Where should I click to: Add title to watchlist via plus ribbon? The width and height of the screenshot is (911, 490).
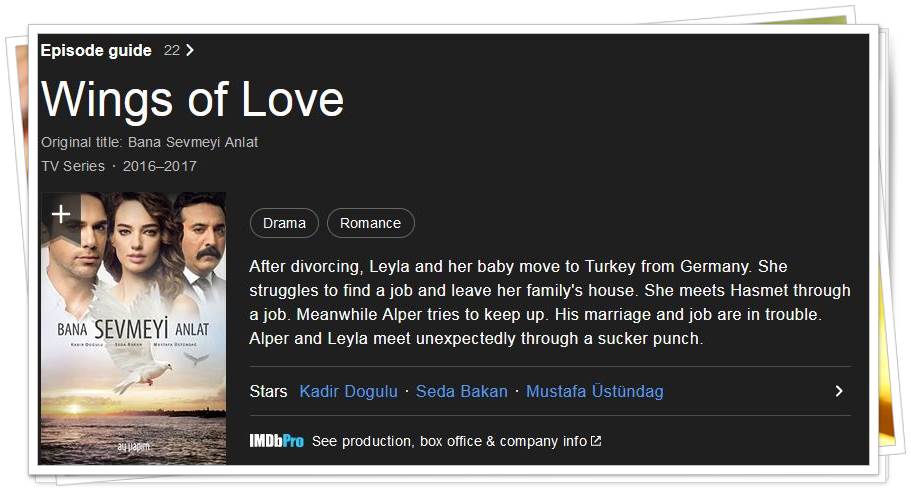pos(61,216)
